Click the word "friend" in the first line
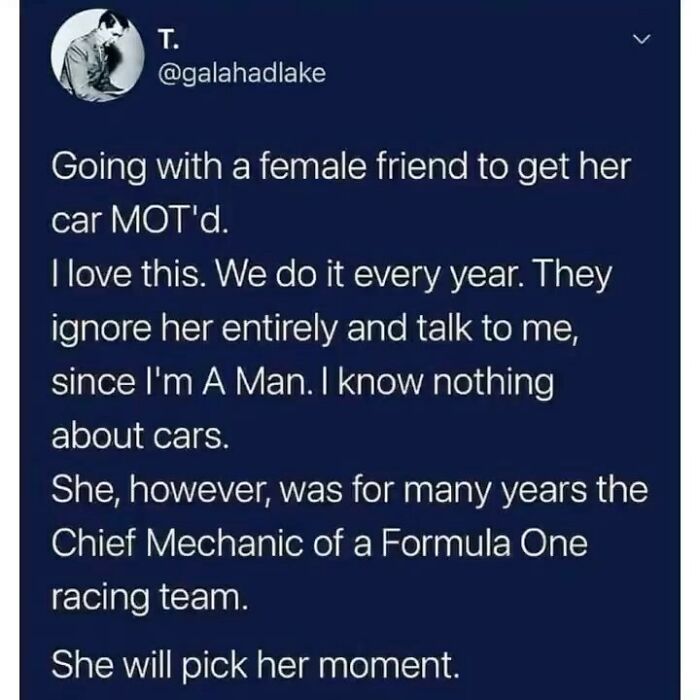 tap(424, 167)
